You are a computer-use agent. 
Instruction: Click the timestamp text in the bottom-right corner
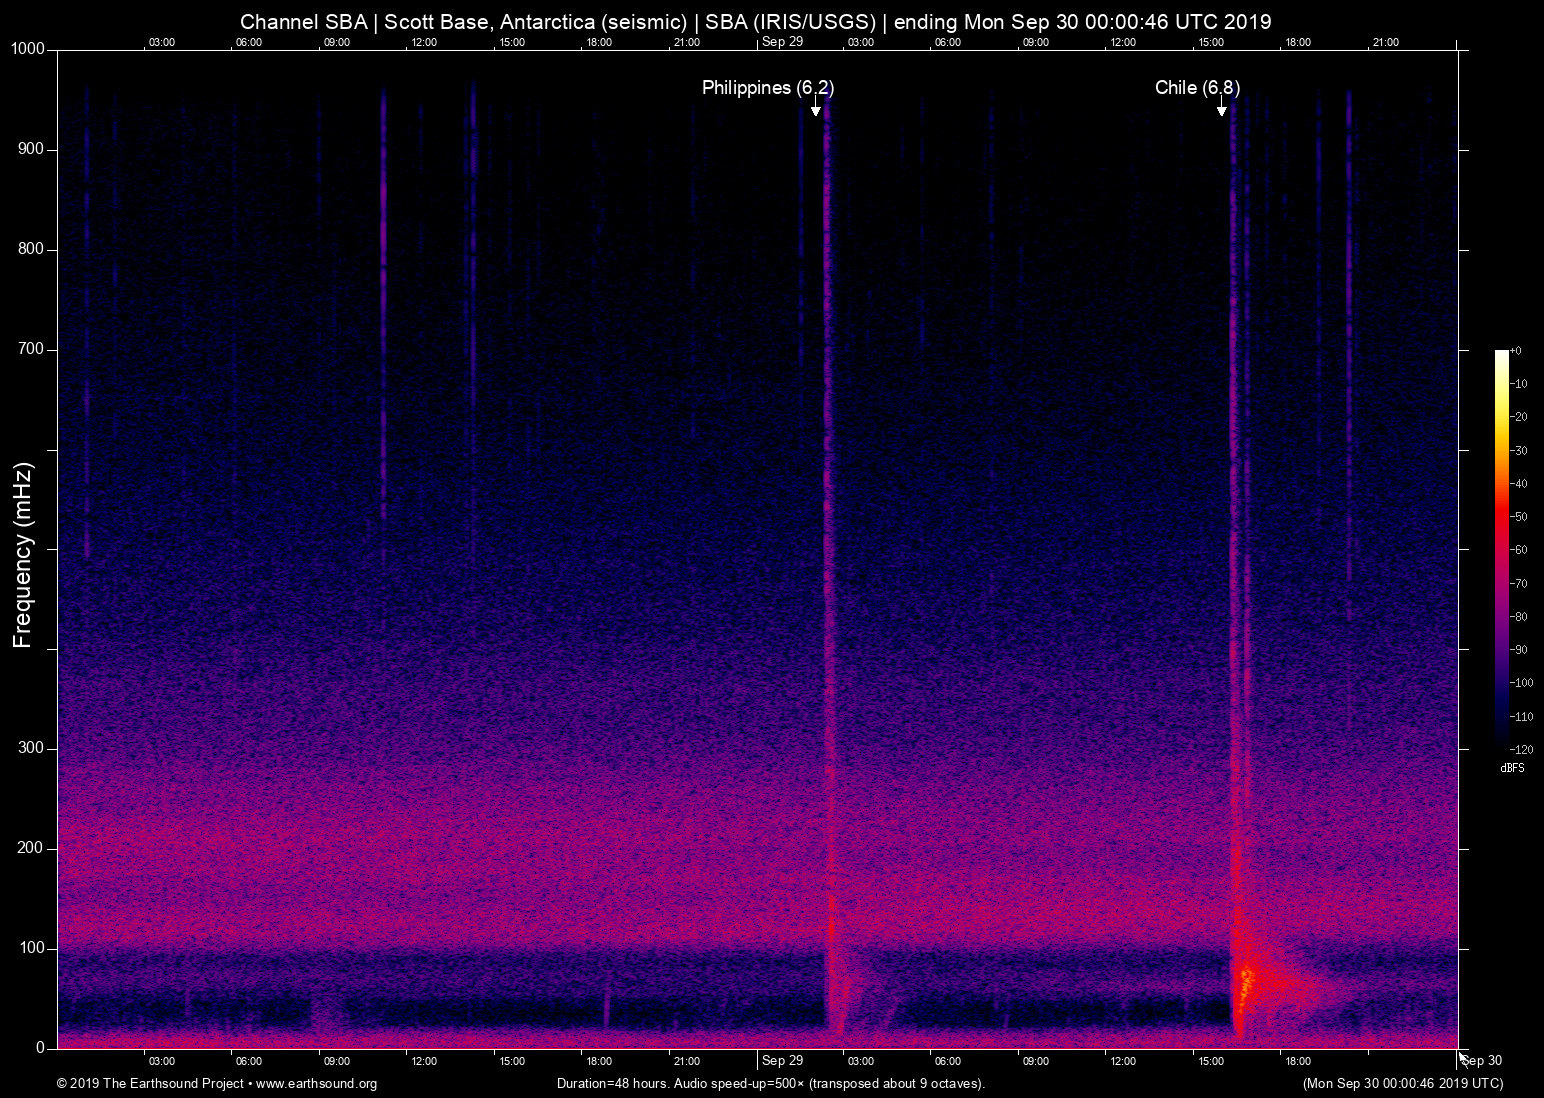[x=1402, y=1084]
